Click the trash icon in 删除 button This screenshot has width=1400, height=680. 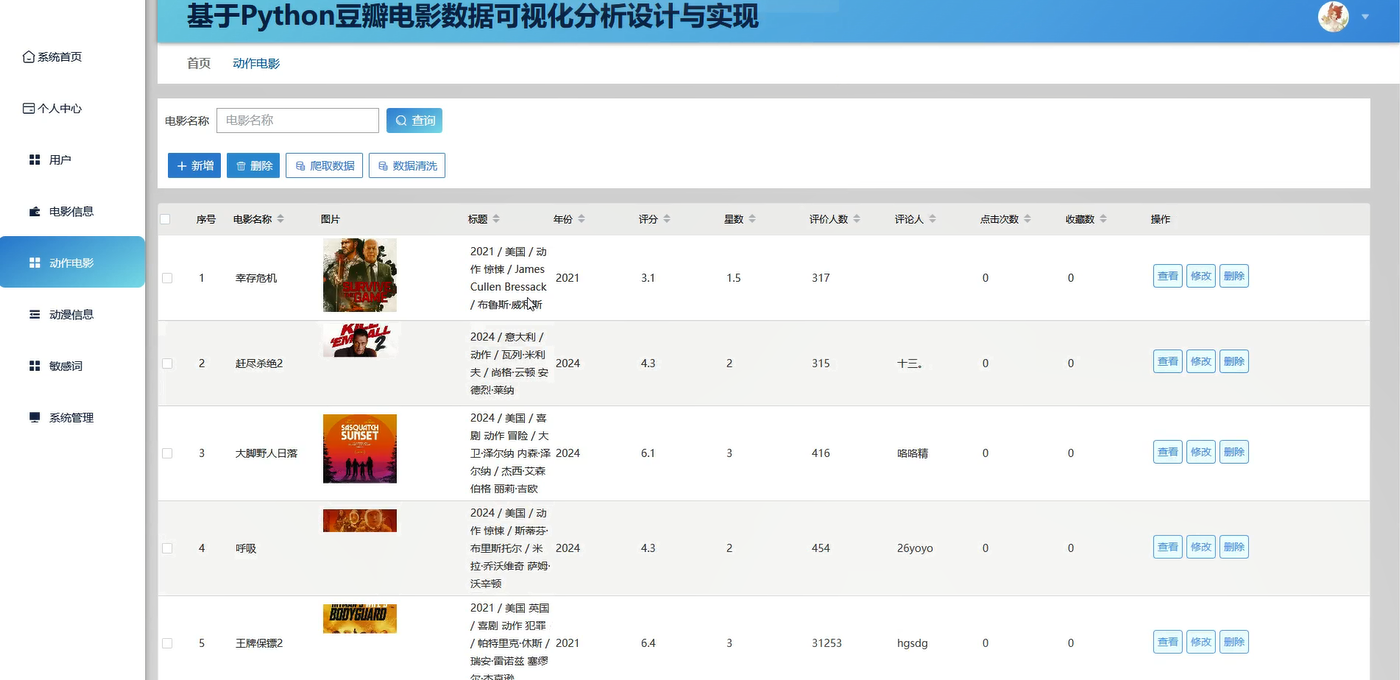point(240,166)
